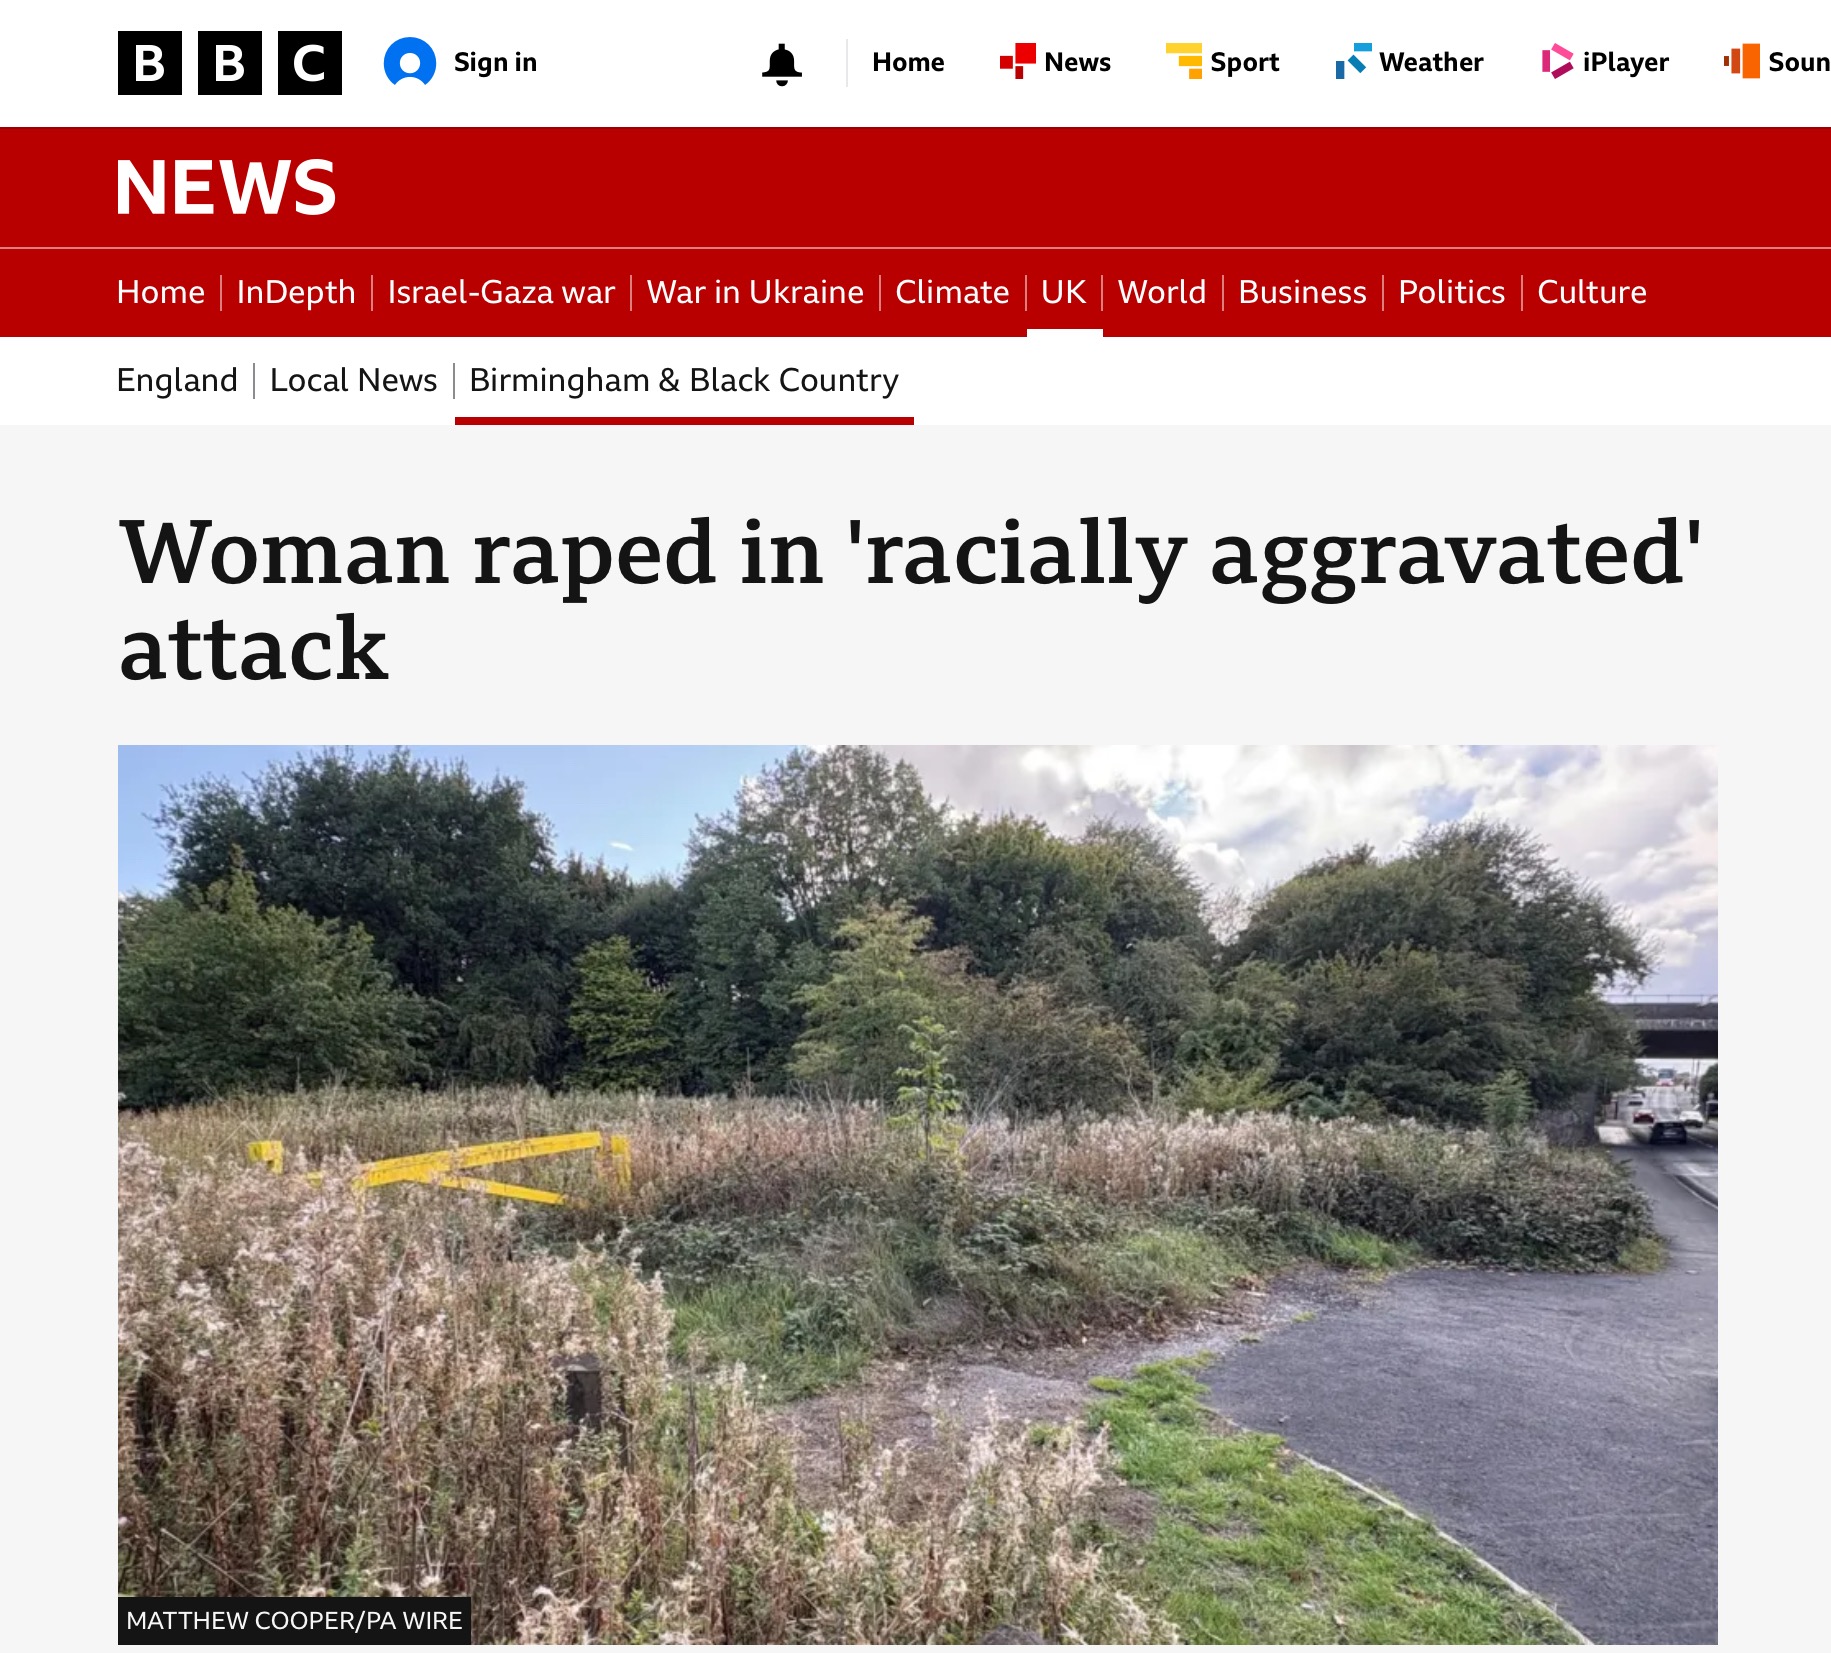
Task: Open the War in Ukraine section
Action: click(x=755, y=292)
